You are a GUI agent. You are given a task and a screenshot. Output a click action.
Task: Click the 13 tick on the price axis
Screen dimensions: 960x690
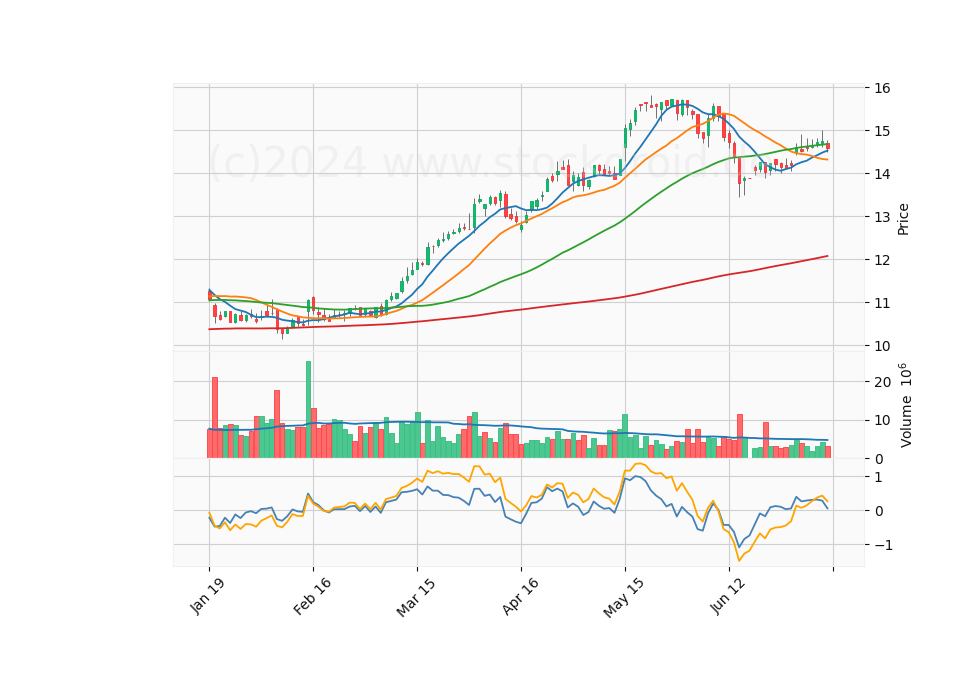point(882,217)
